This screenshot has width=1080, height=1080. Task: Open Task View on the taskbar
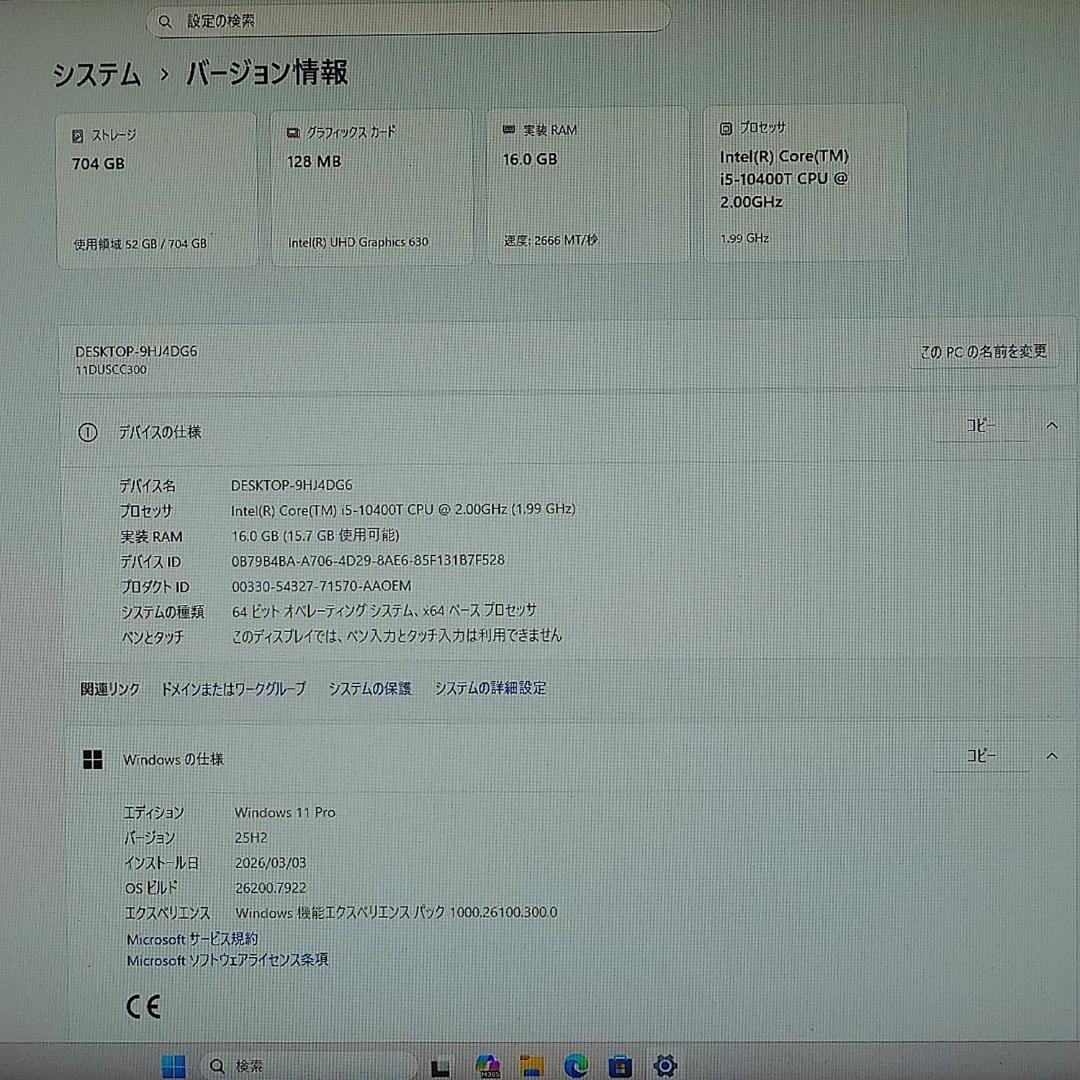click(x=441, y=1067)
